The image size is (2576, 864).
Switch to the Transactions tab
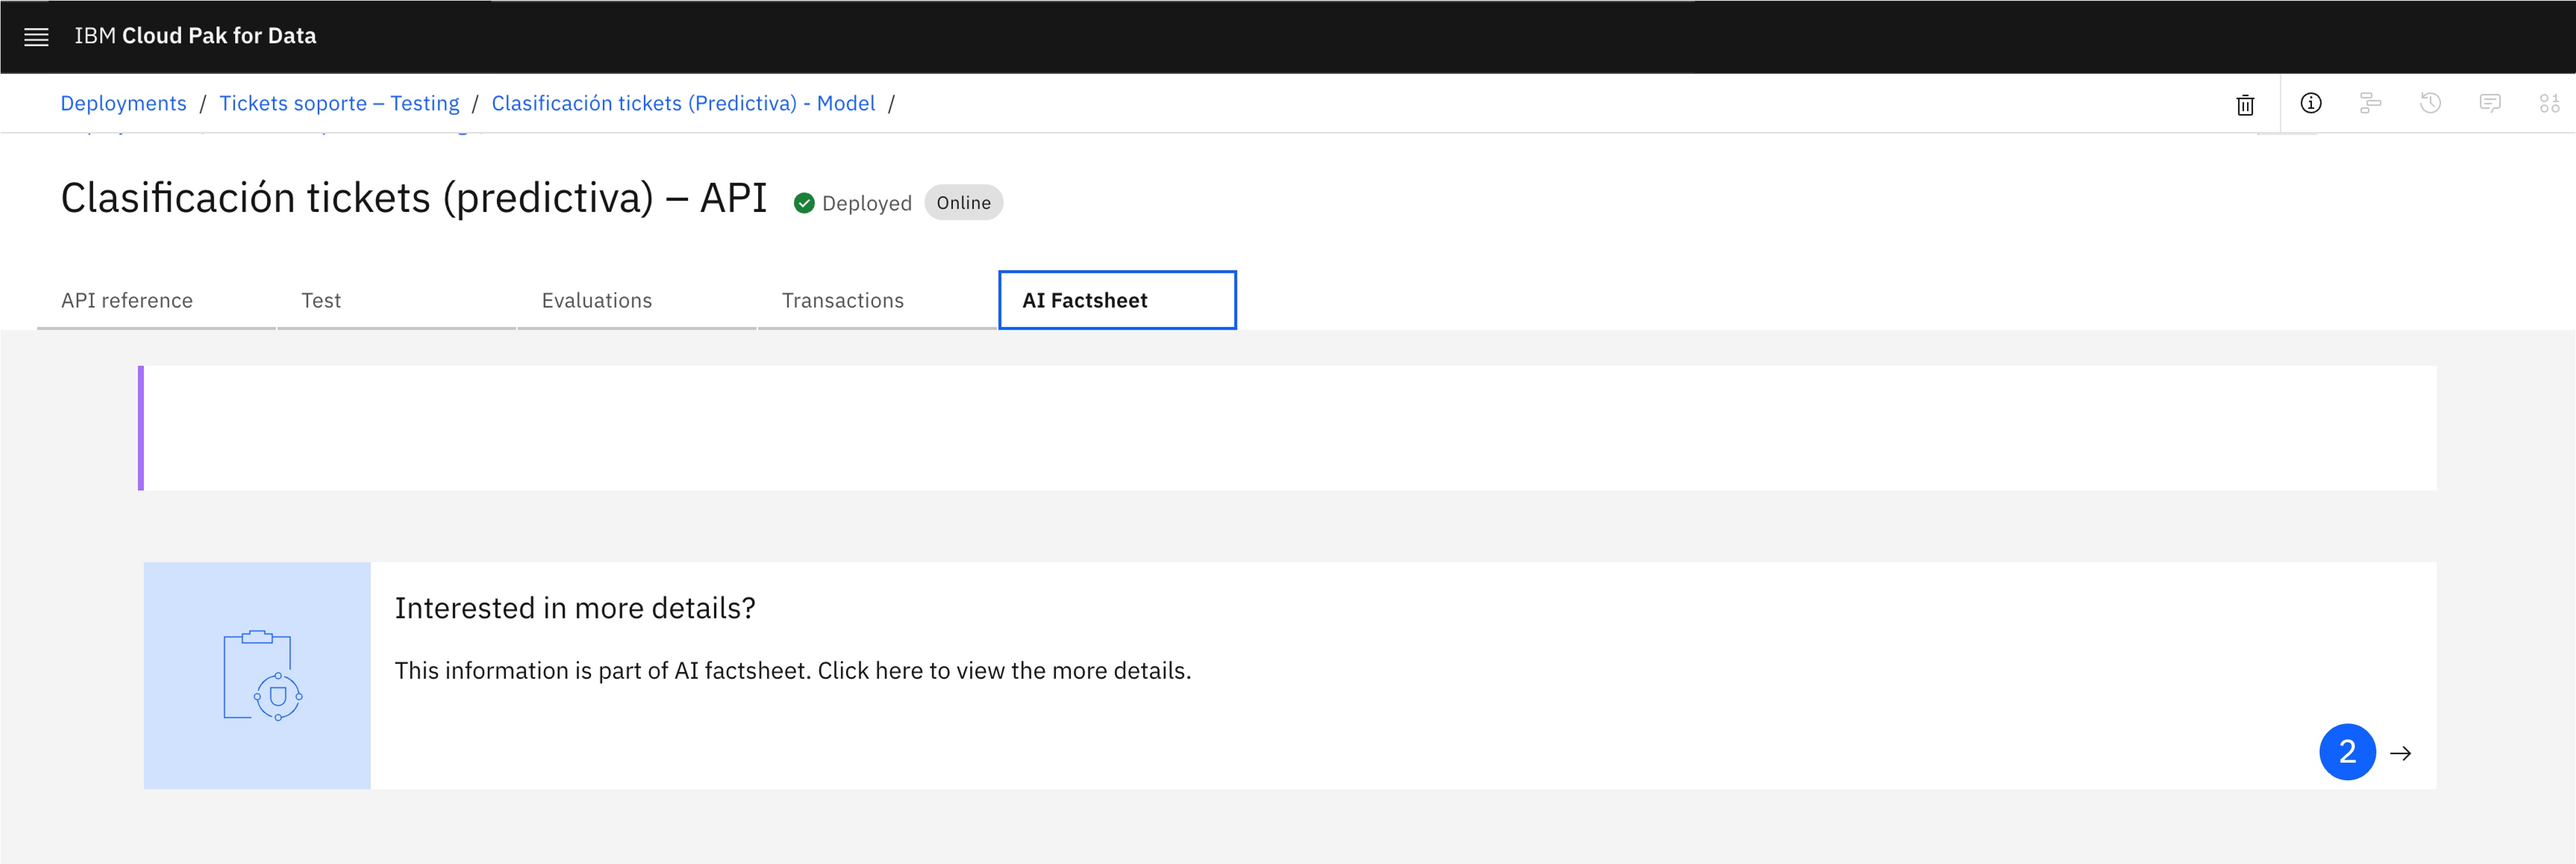pyautogui.click(x=877, y=300)
